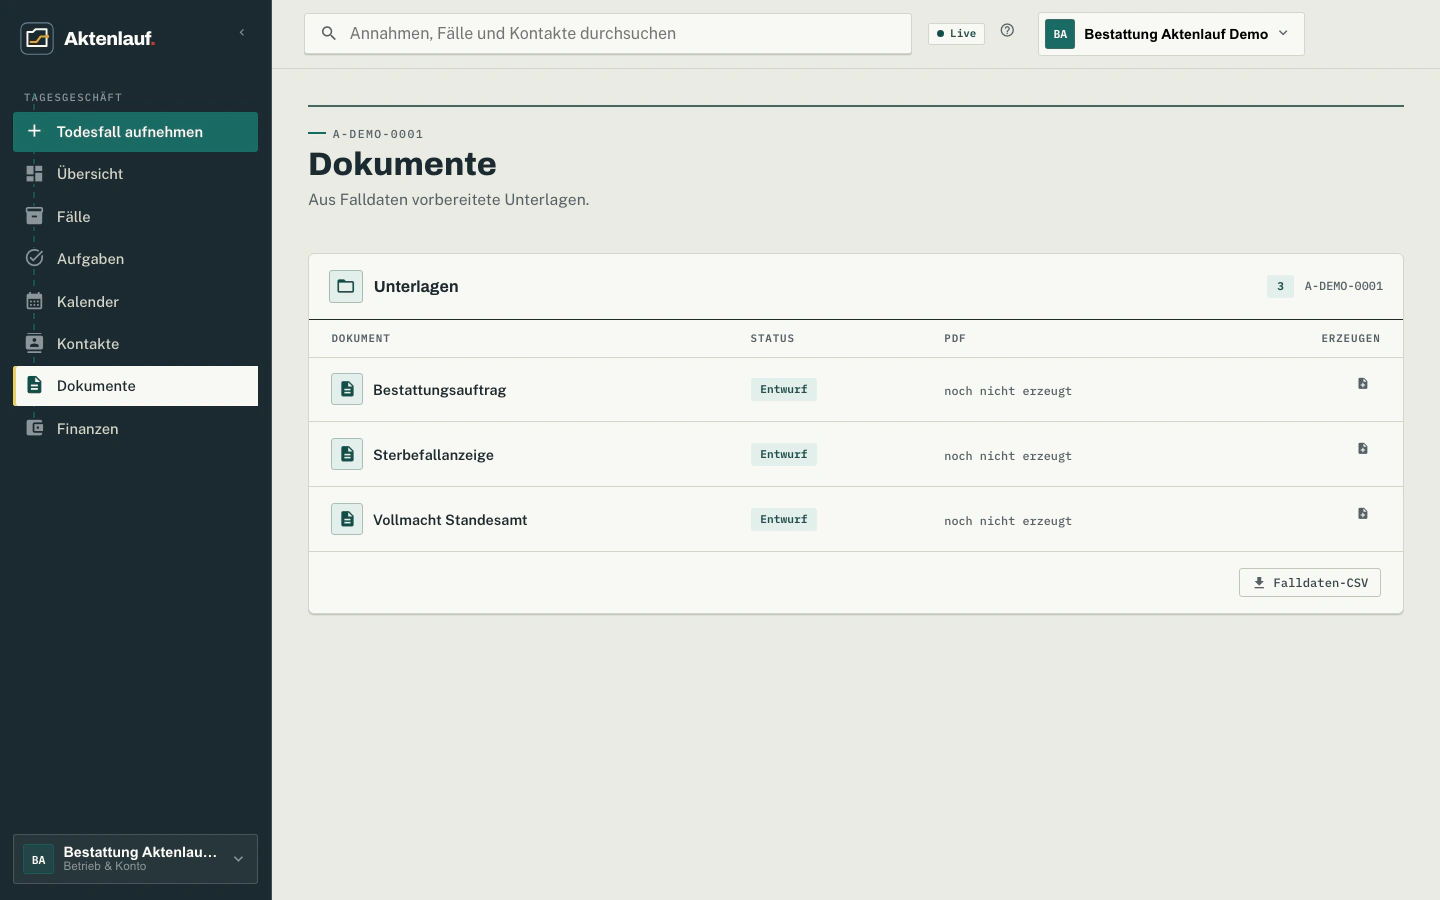Image resolution: width=1440 pixels, height=900 pixels.
Task: Click the Unterlagen folder icon
Action: click(346, 286)
